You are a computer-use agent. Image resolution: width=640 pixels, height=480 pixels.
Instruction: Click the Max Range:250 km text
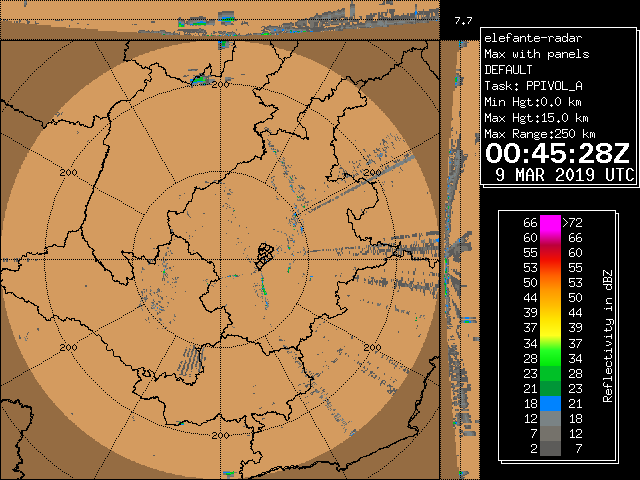point(540,134)
